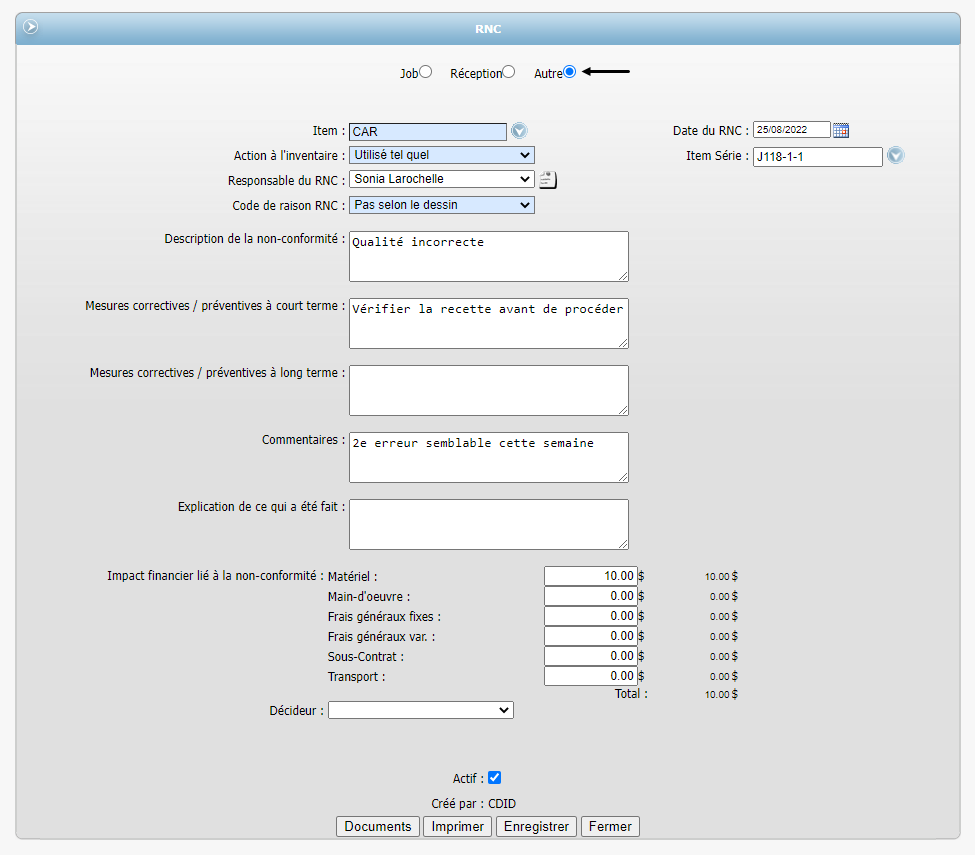Expand the Code de raison RNC dropdown
The image size is (975, 855).
click(x=441, y=205)
